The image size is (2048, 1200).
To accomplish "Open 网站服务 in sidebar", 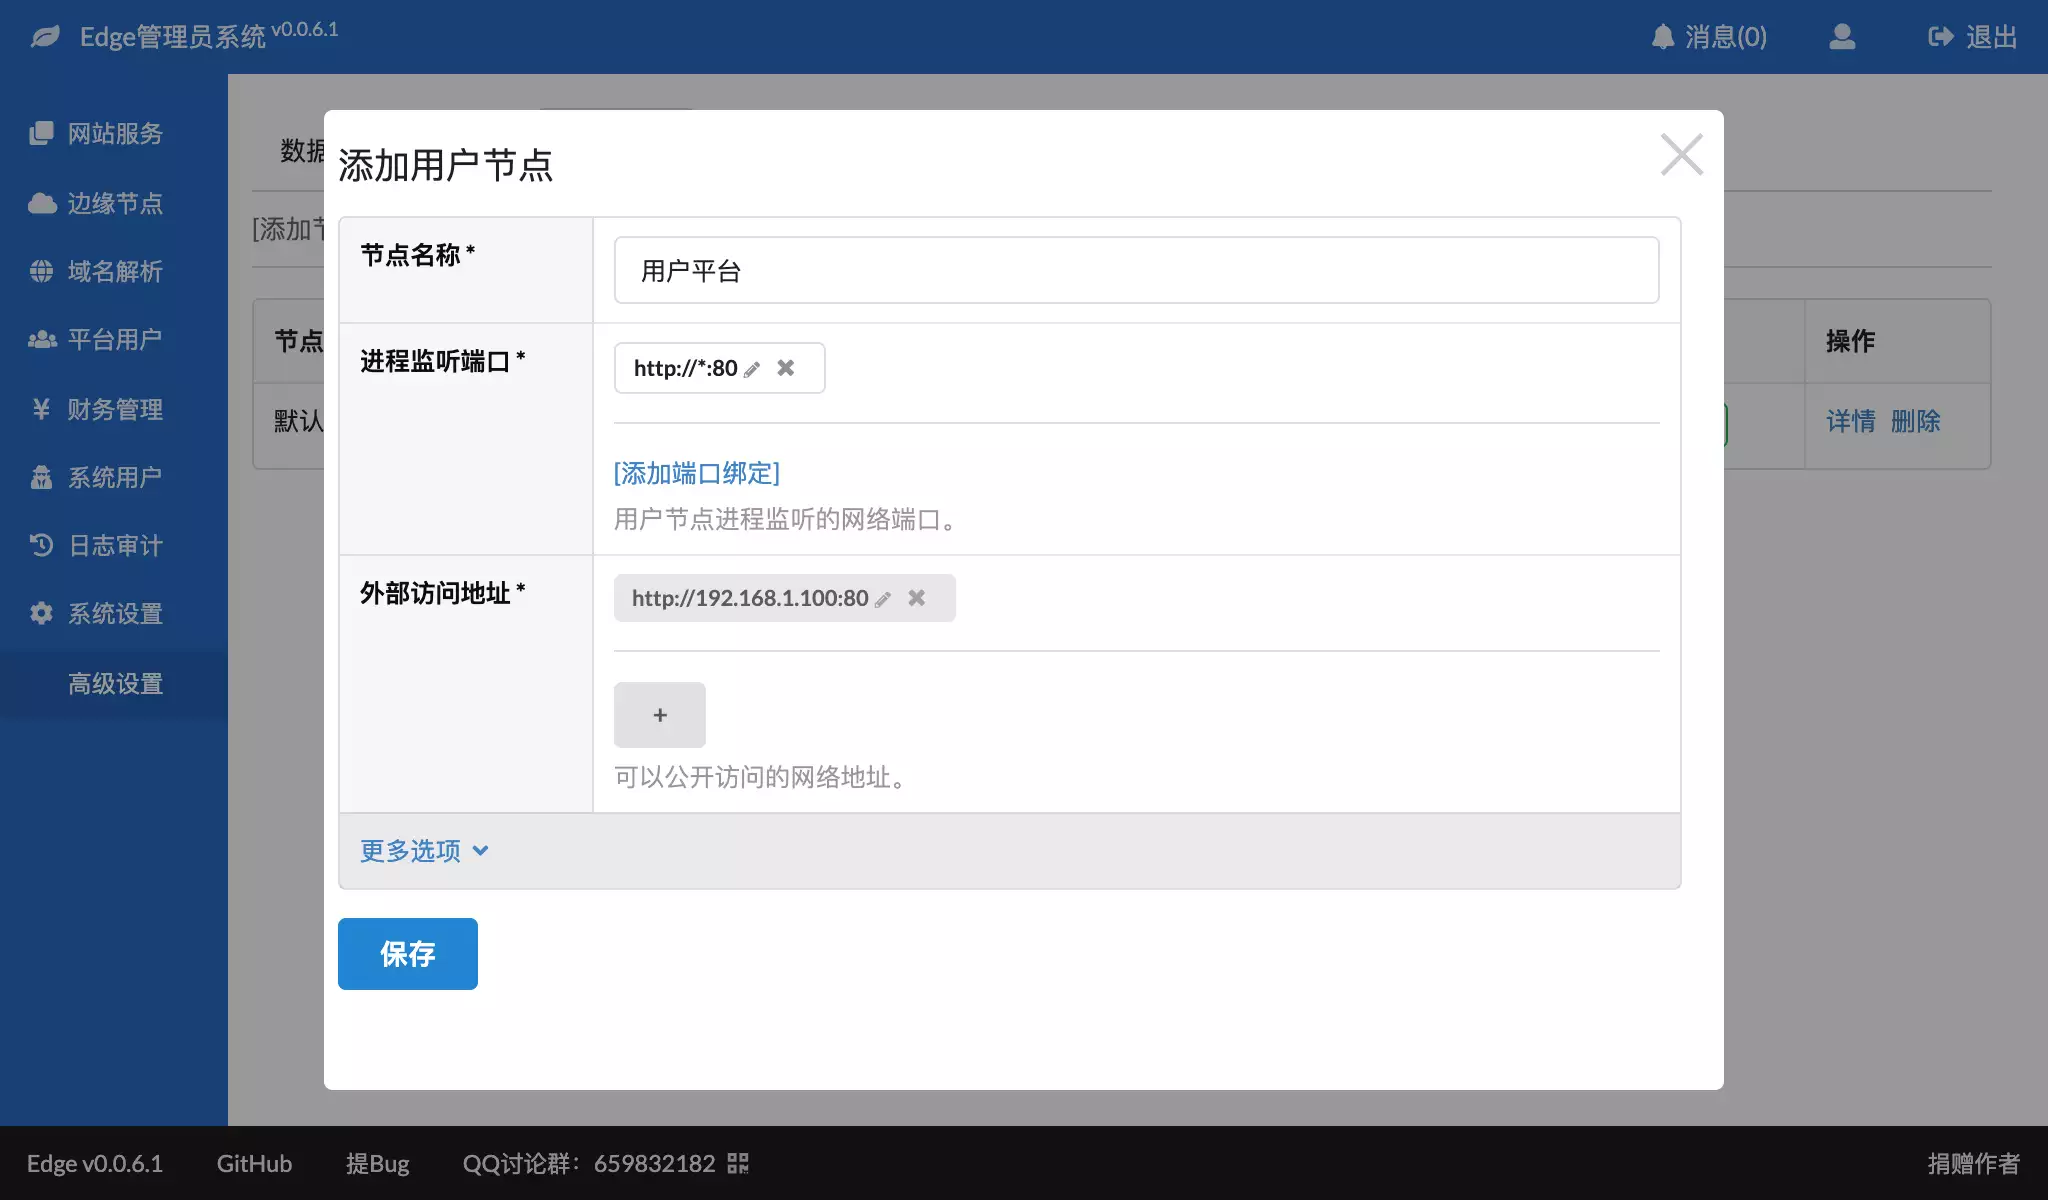I will pyautogui.click(x=114, y=134).
